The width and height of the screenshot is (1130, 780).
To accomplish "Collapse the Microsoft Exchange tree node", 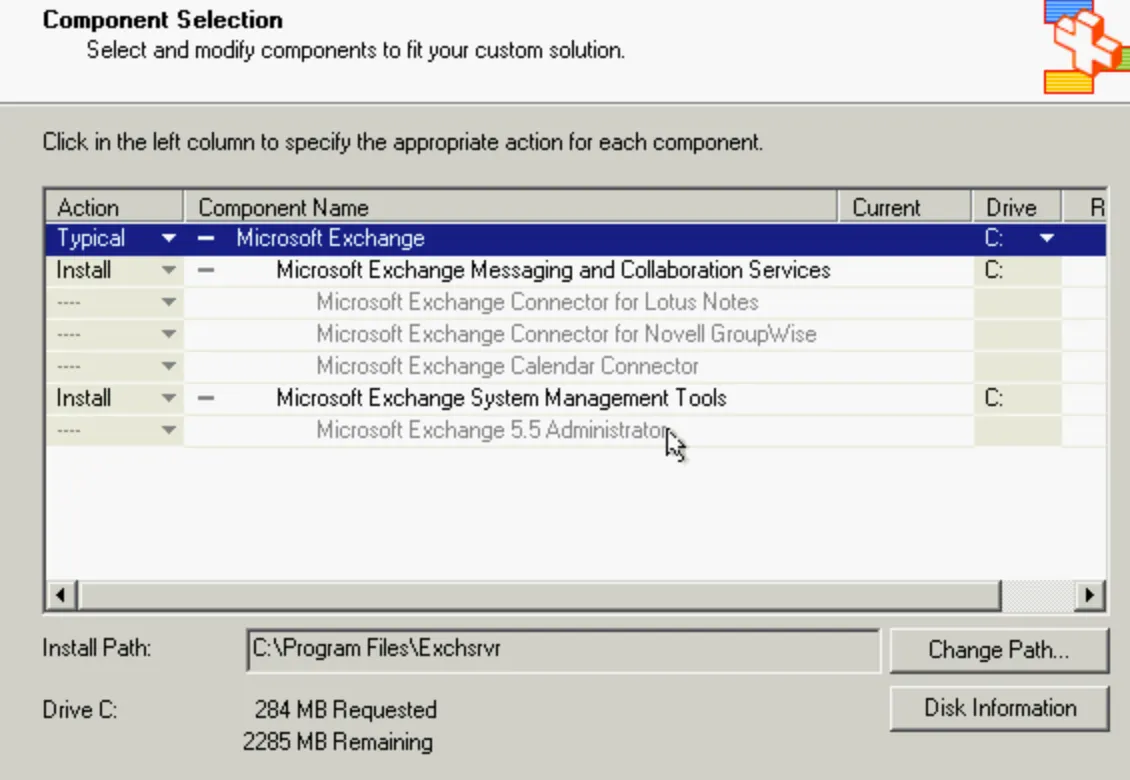I will coord(206,238).
